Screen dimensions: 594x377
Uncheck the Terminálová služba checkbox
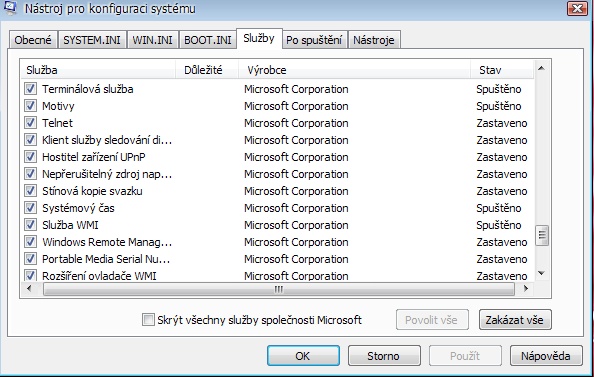(x=30, y=89)
